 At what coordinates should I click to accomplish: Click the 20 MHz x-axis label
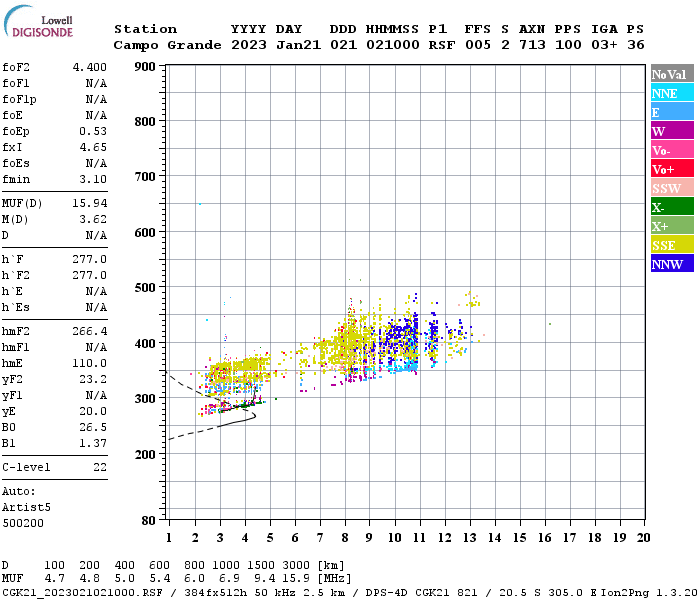(x=643, y=538)
